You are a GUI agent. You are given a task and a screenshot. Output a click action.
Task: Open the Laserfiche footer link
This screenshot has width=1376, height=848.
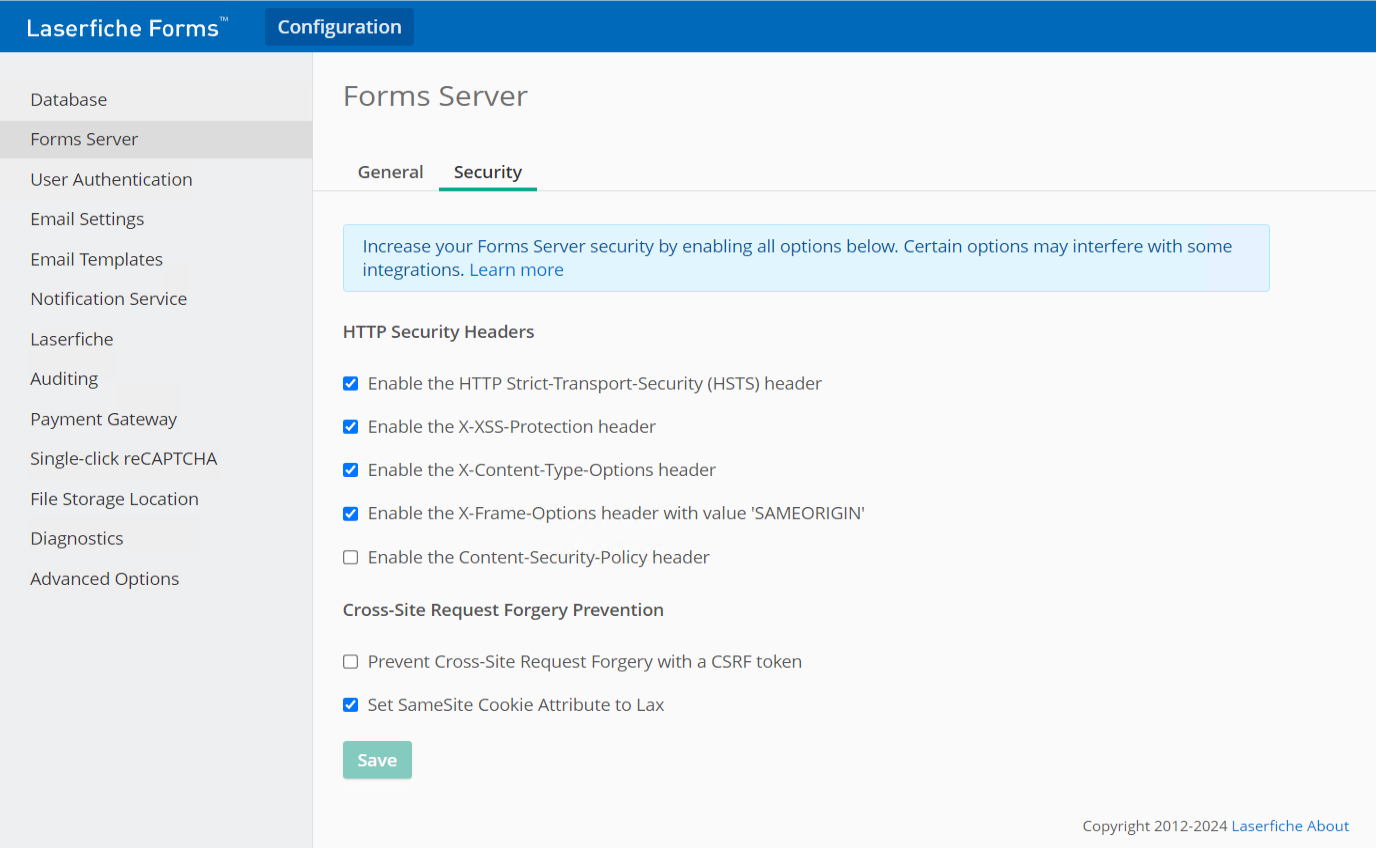(1267, 826)
